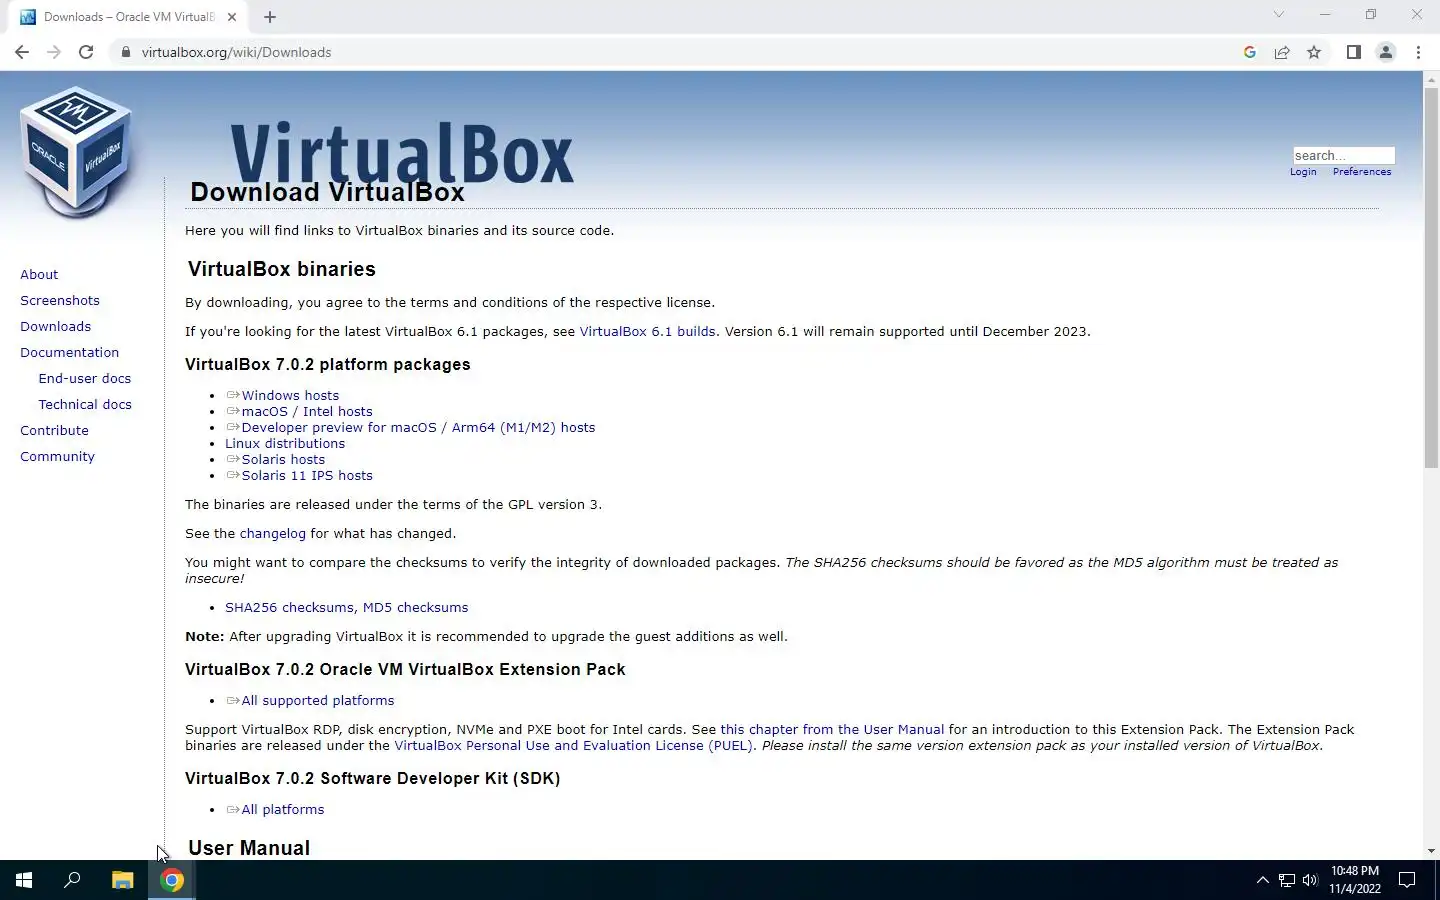1440x900 pixels.
Task: Click the VirtualBox cube logo
Action: (x=76, y=152)
